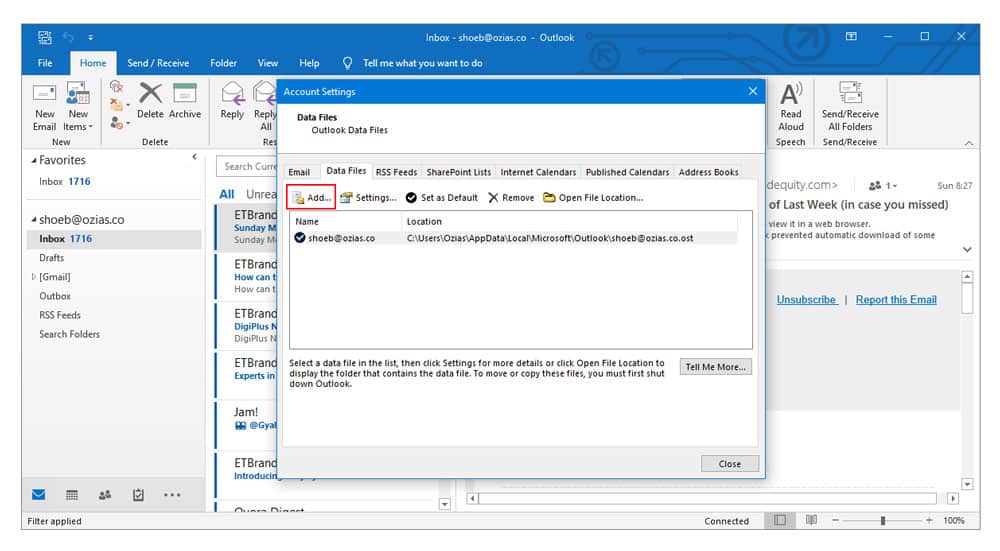Close Account Settings with the X
Image resolution: width=1000 pixels, height=551 pixels.
753,91
